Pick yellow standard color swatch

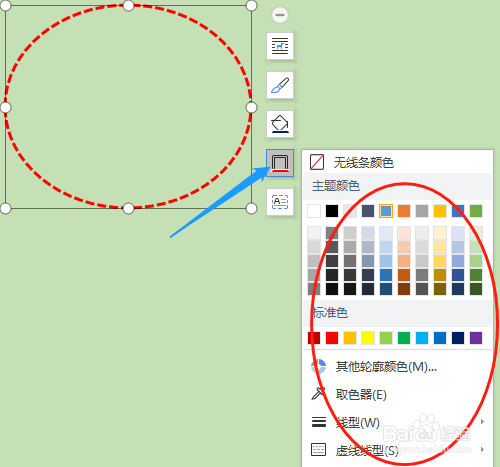point(368,338)
